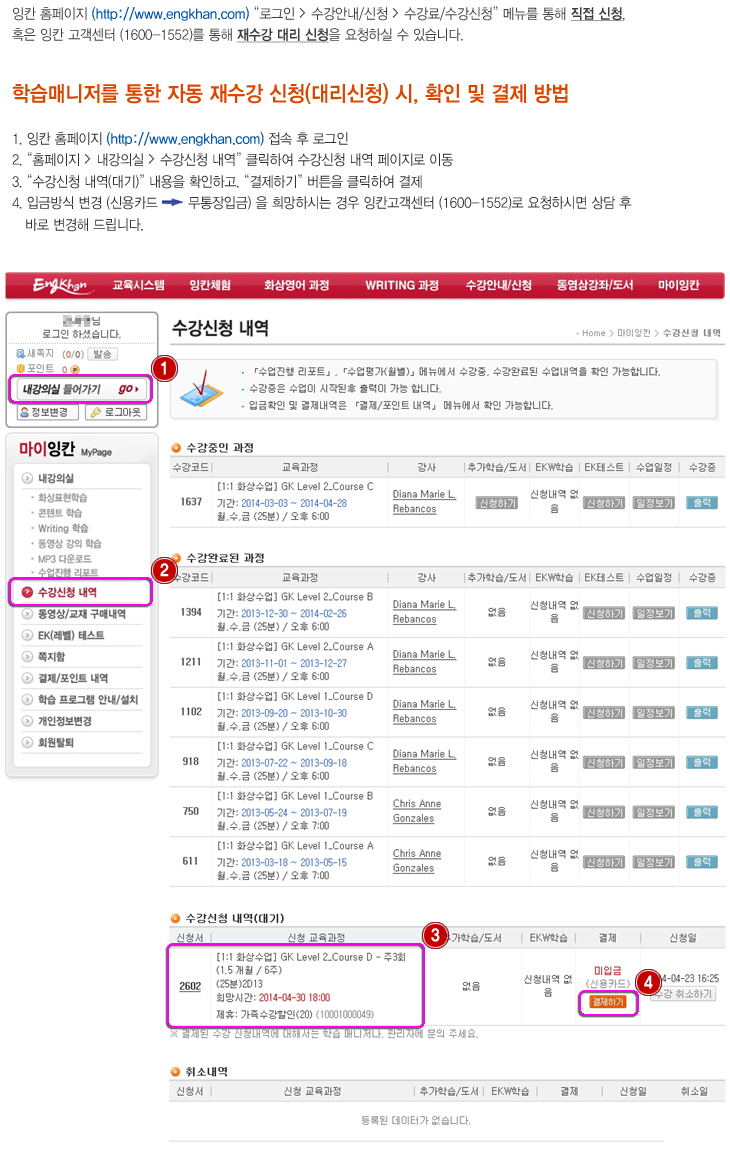Click the 발송 button beside 새쪽지

click(x=102, y=354)
